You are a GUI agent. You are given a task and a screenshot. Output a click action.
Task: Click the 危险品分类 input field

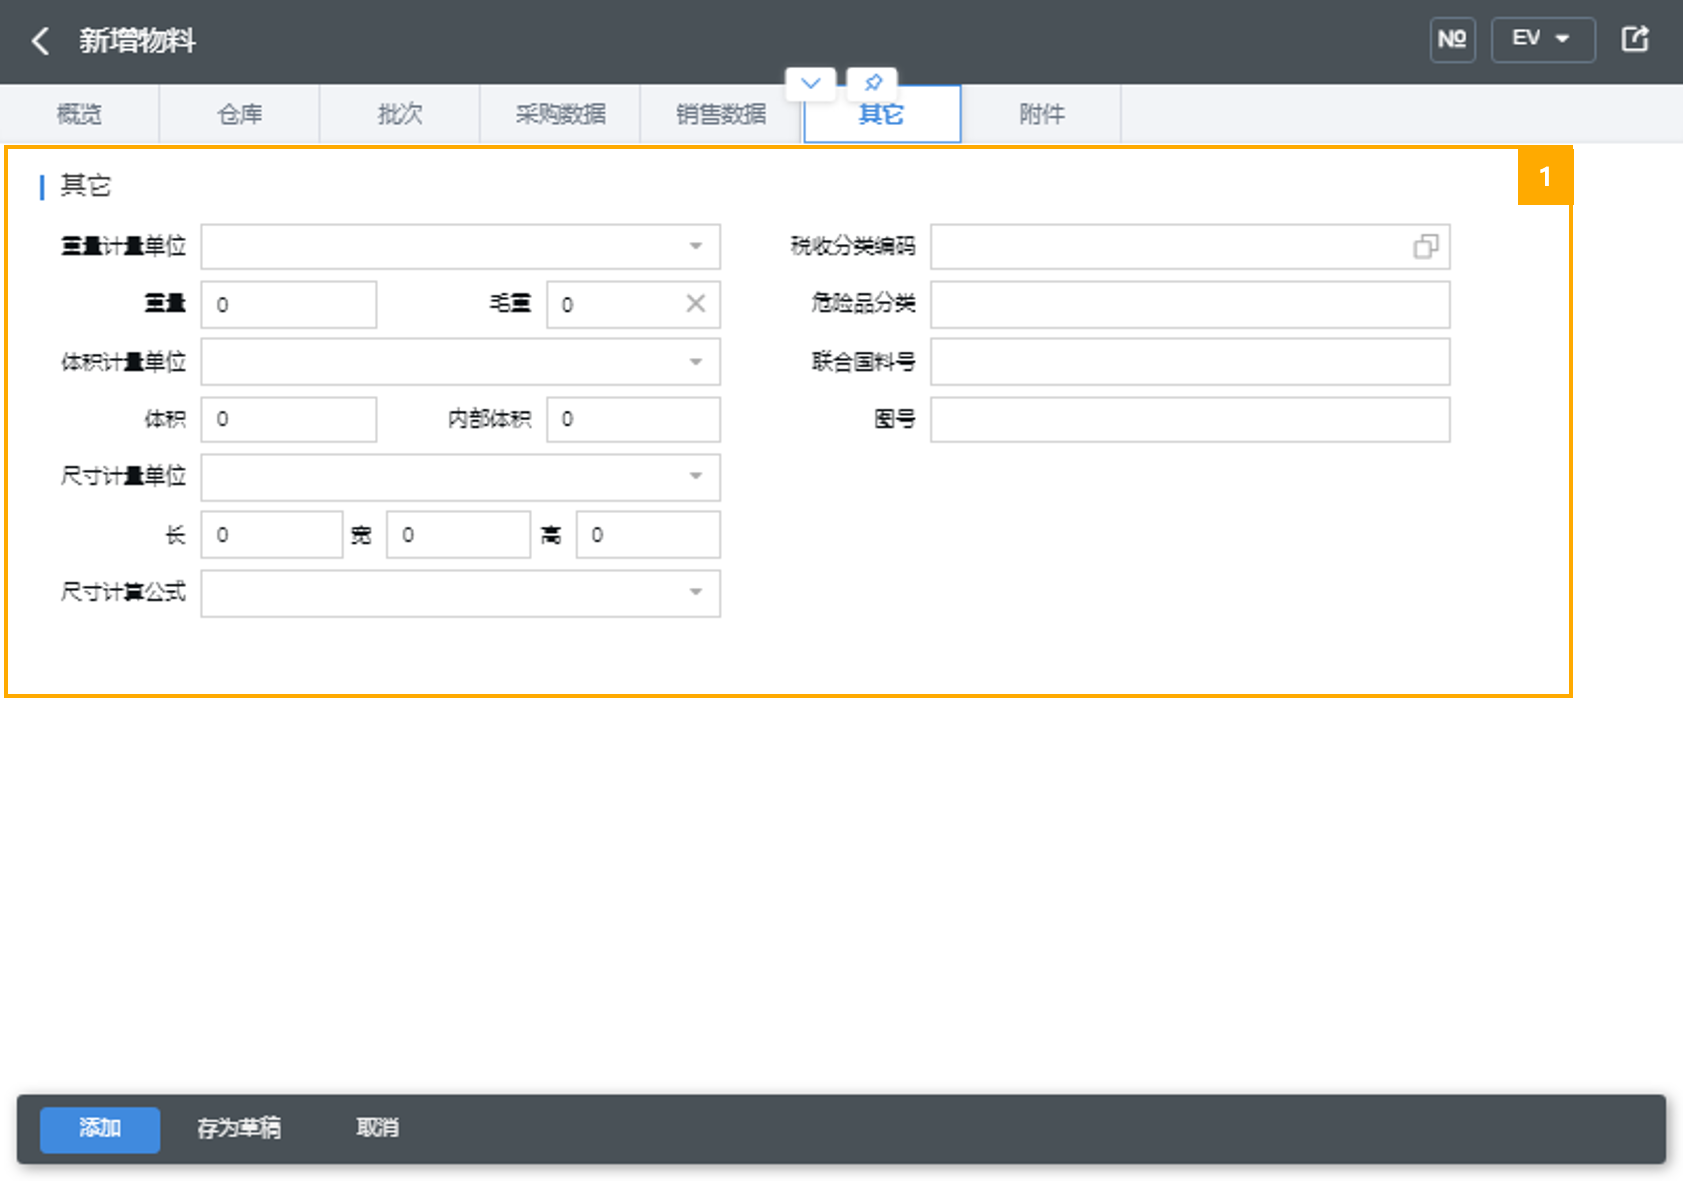1190,305
